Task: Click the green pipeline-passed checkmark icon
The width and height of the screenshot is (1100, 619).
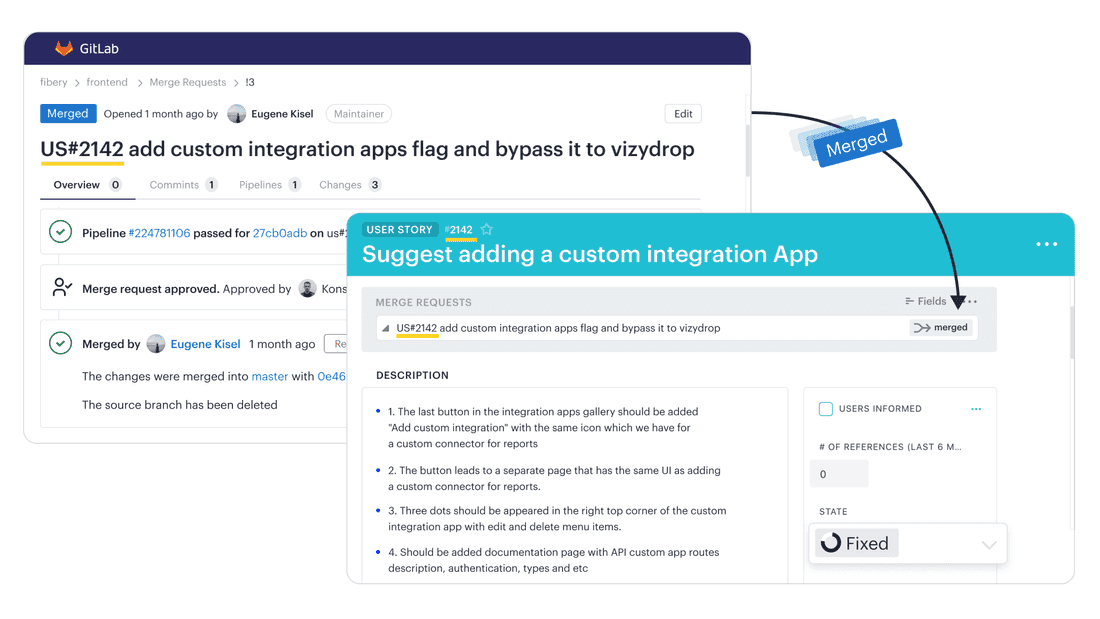Action: (x=60, y=231)
